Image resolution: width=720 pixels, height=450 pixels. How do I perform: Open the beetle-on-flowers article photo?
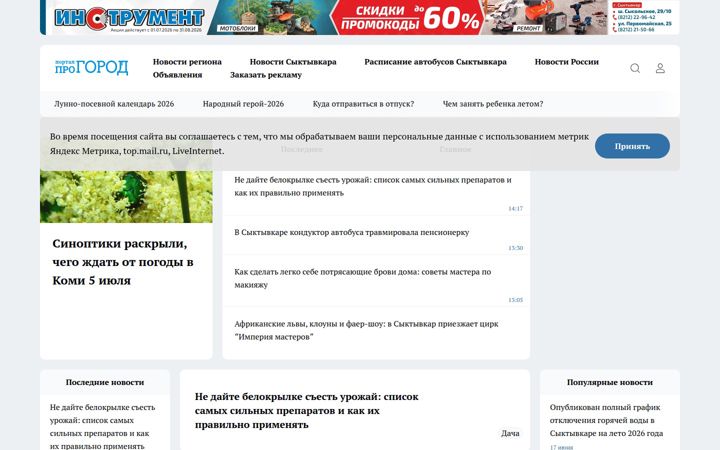click(126, 197)
